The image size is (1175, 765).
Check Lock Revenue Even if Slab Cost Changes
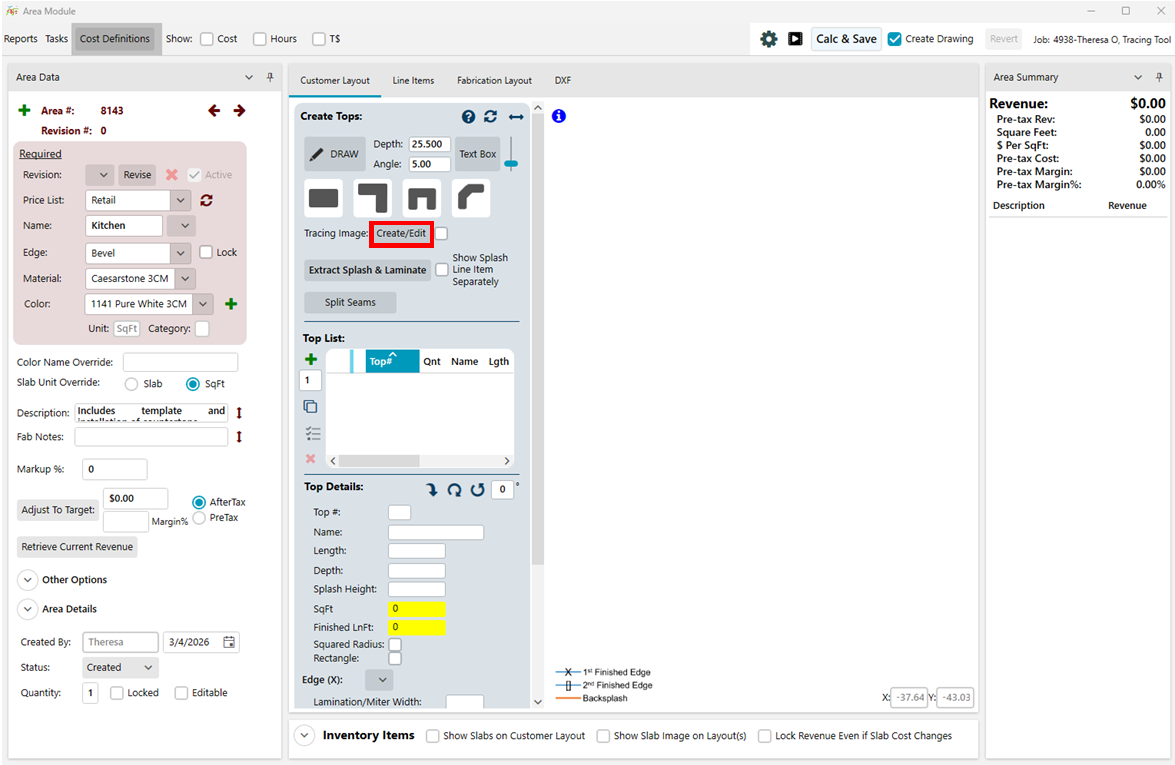click(764, 736)
